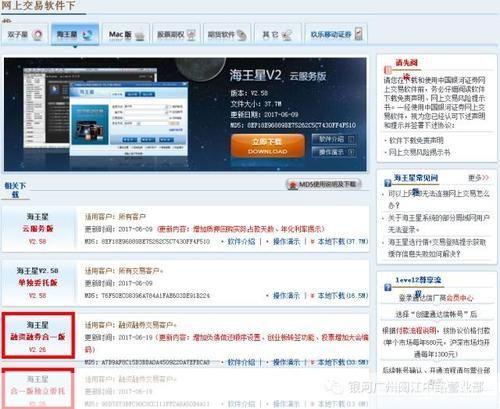The height and width of the screenshot is (409, 500).
Task: Click the 海王星 云服务版 V2.58 title cell
Action: click(x=38, y=229)
